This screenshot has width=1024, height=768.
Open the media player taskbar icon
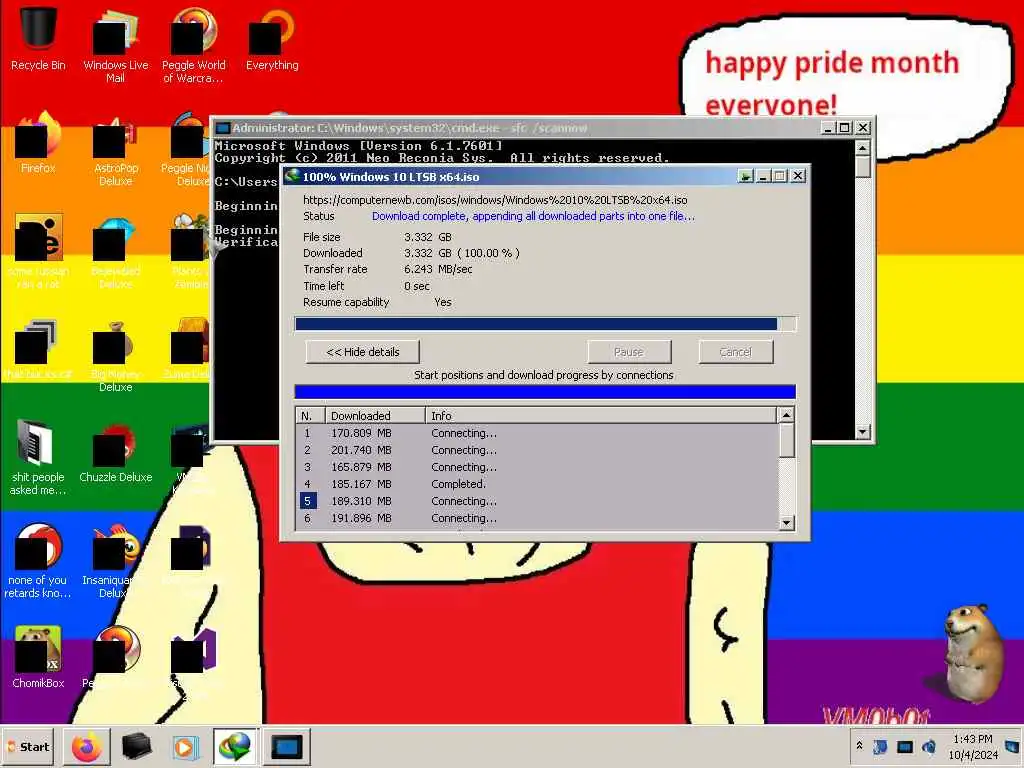coord(184,746)
